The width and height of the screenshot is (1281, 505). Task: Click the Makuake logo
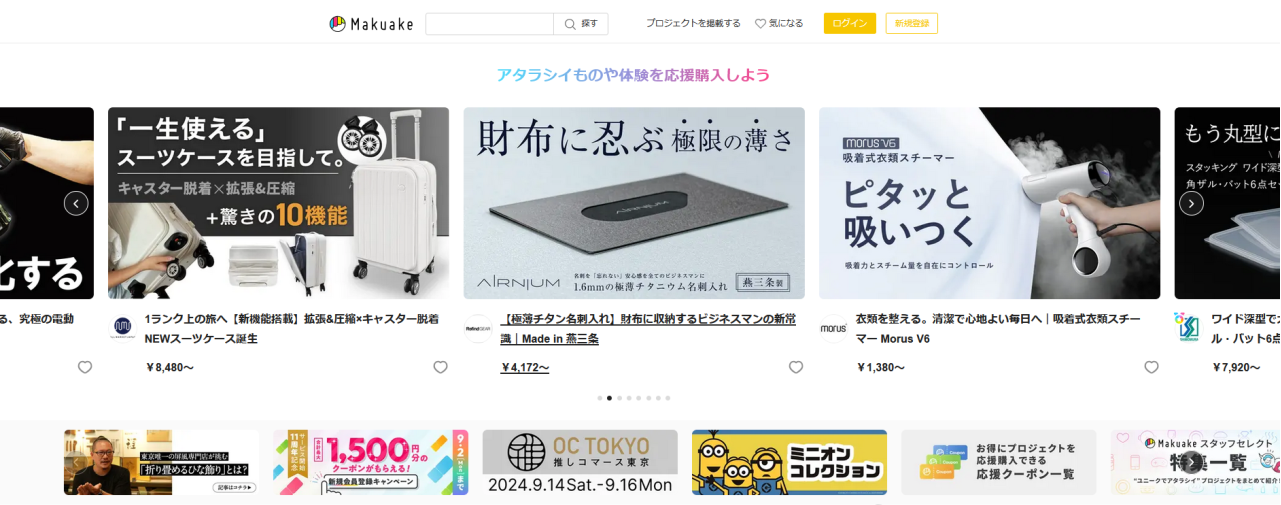tap(371, 24)
